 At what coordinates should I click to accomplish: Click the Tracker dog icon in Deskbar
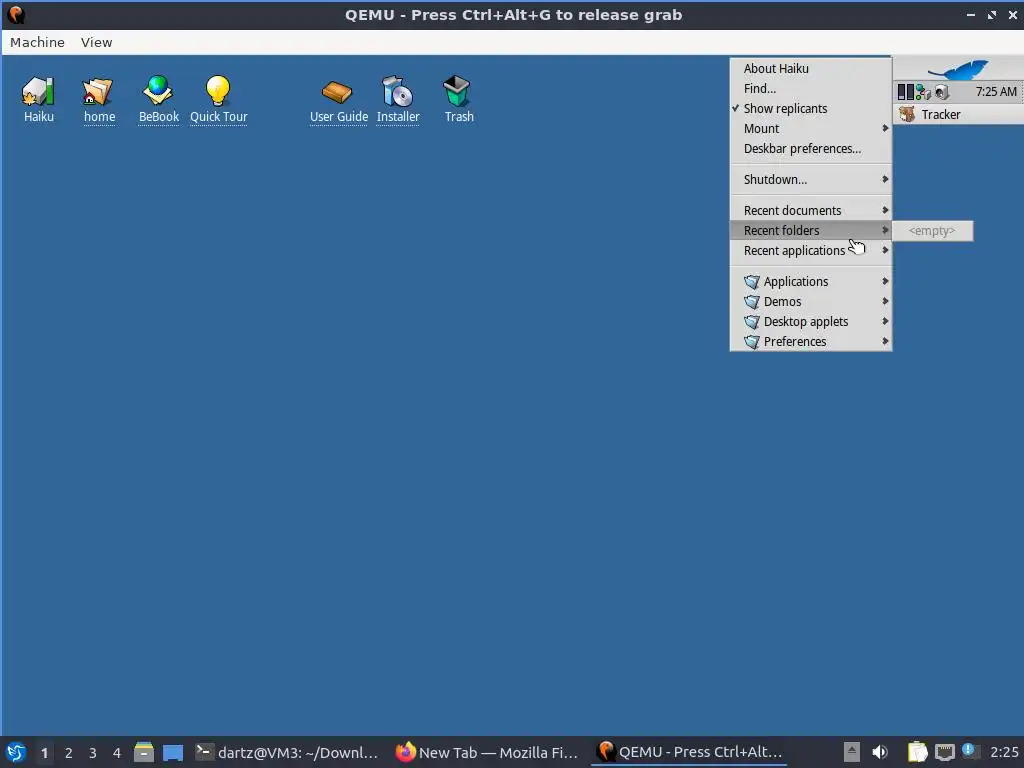tap(907, 114)
